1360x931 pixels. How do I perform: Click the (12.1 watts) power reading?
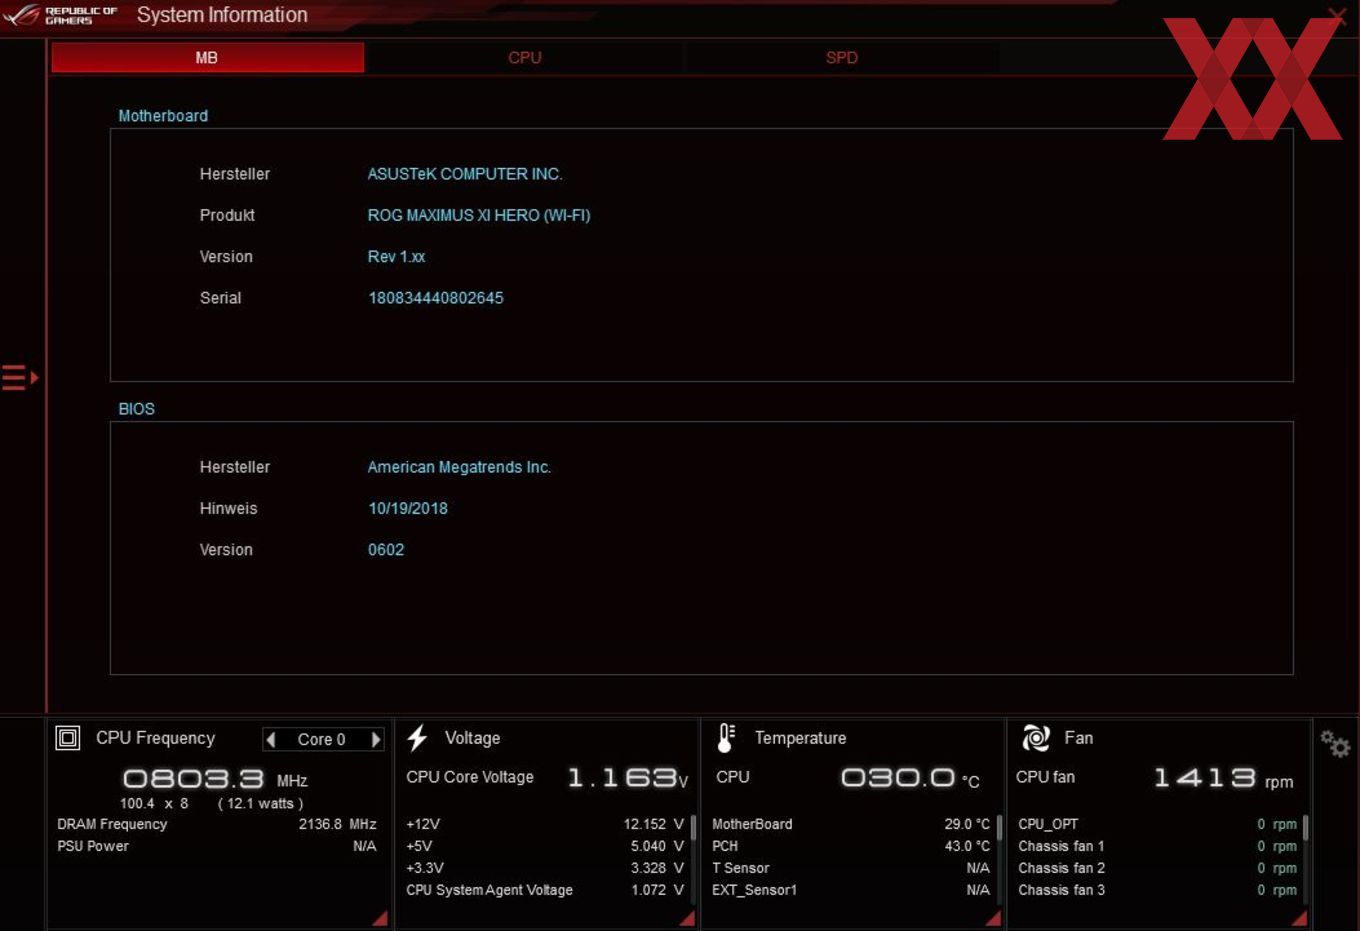(x=260, y=803)
